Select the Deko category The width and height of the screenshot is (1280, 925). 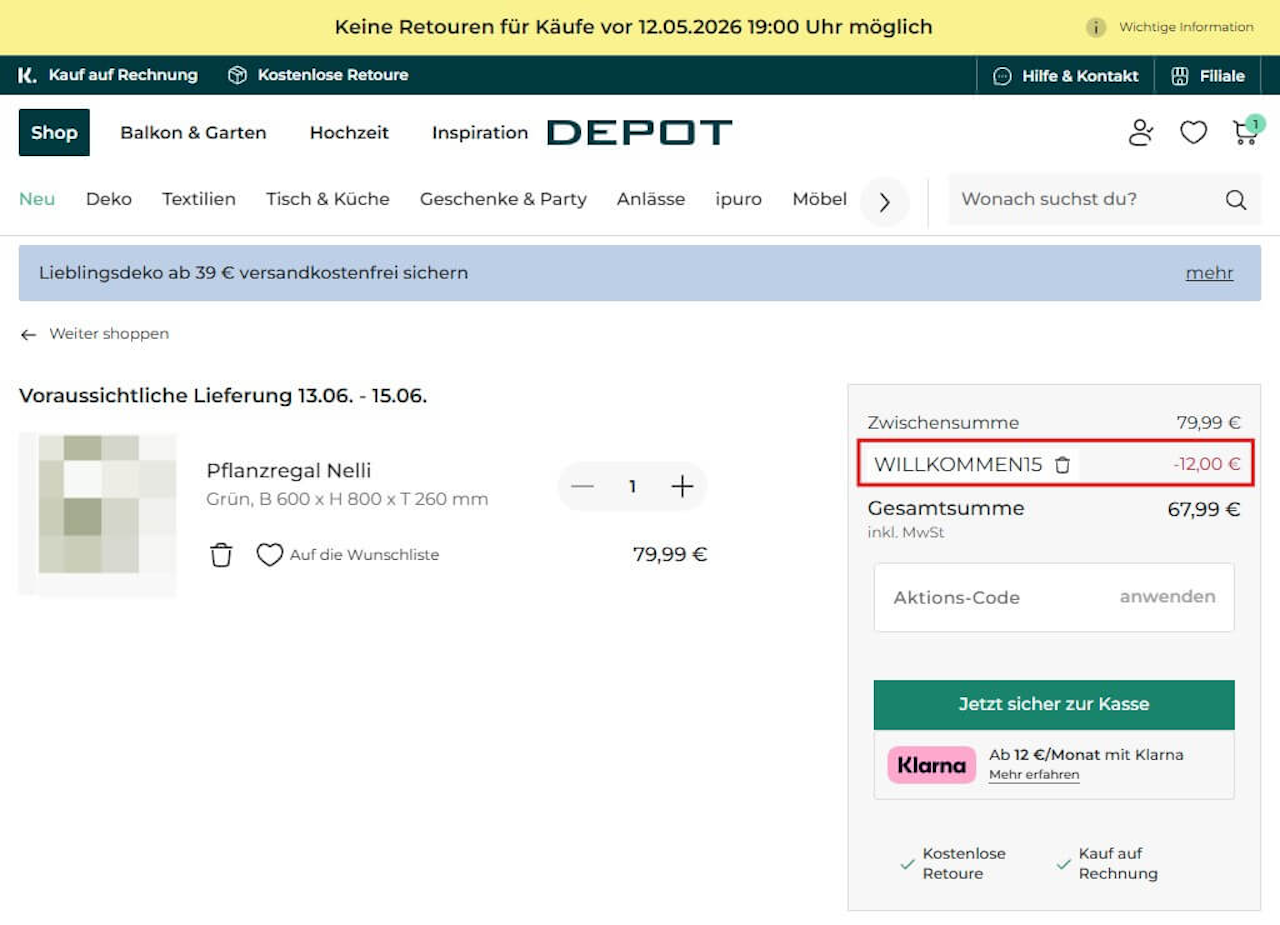[109, 199]
